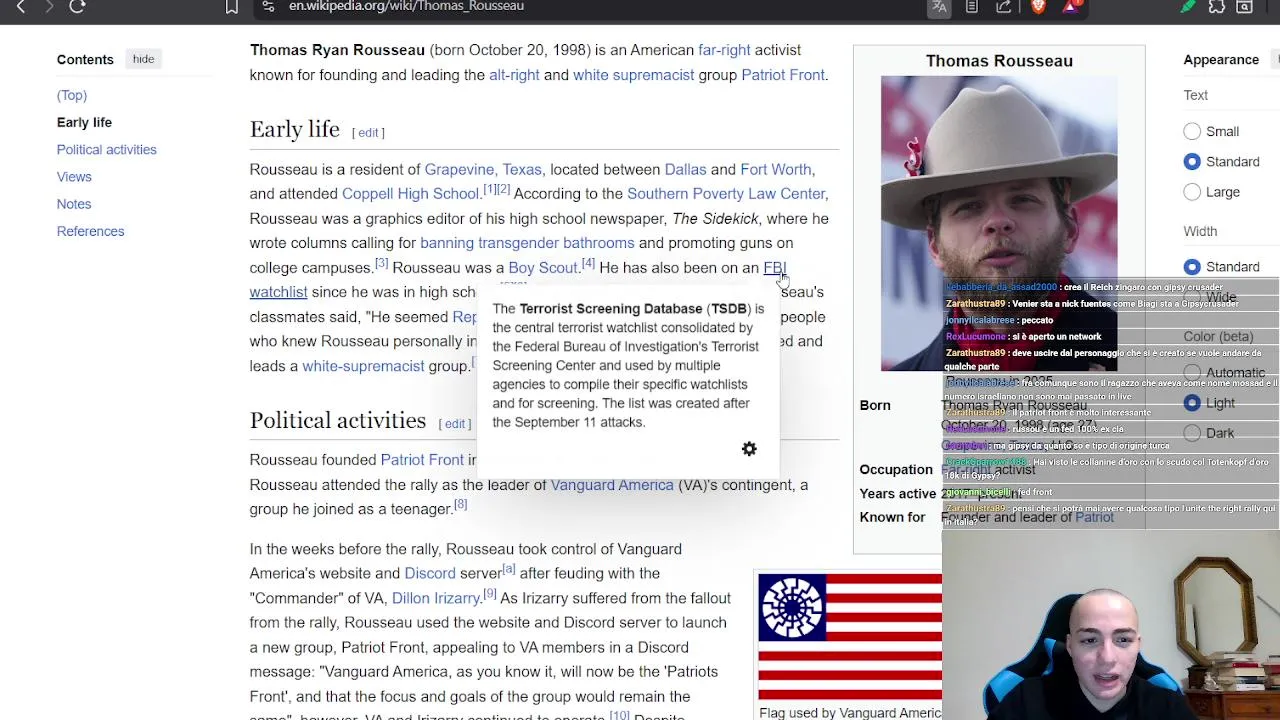Click the share page icon in address bar

1004,6
